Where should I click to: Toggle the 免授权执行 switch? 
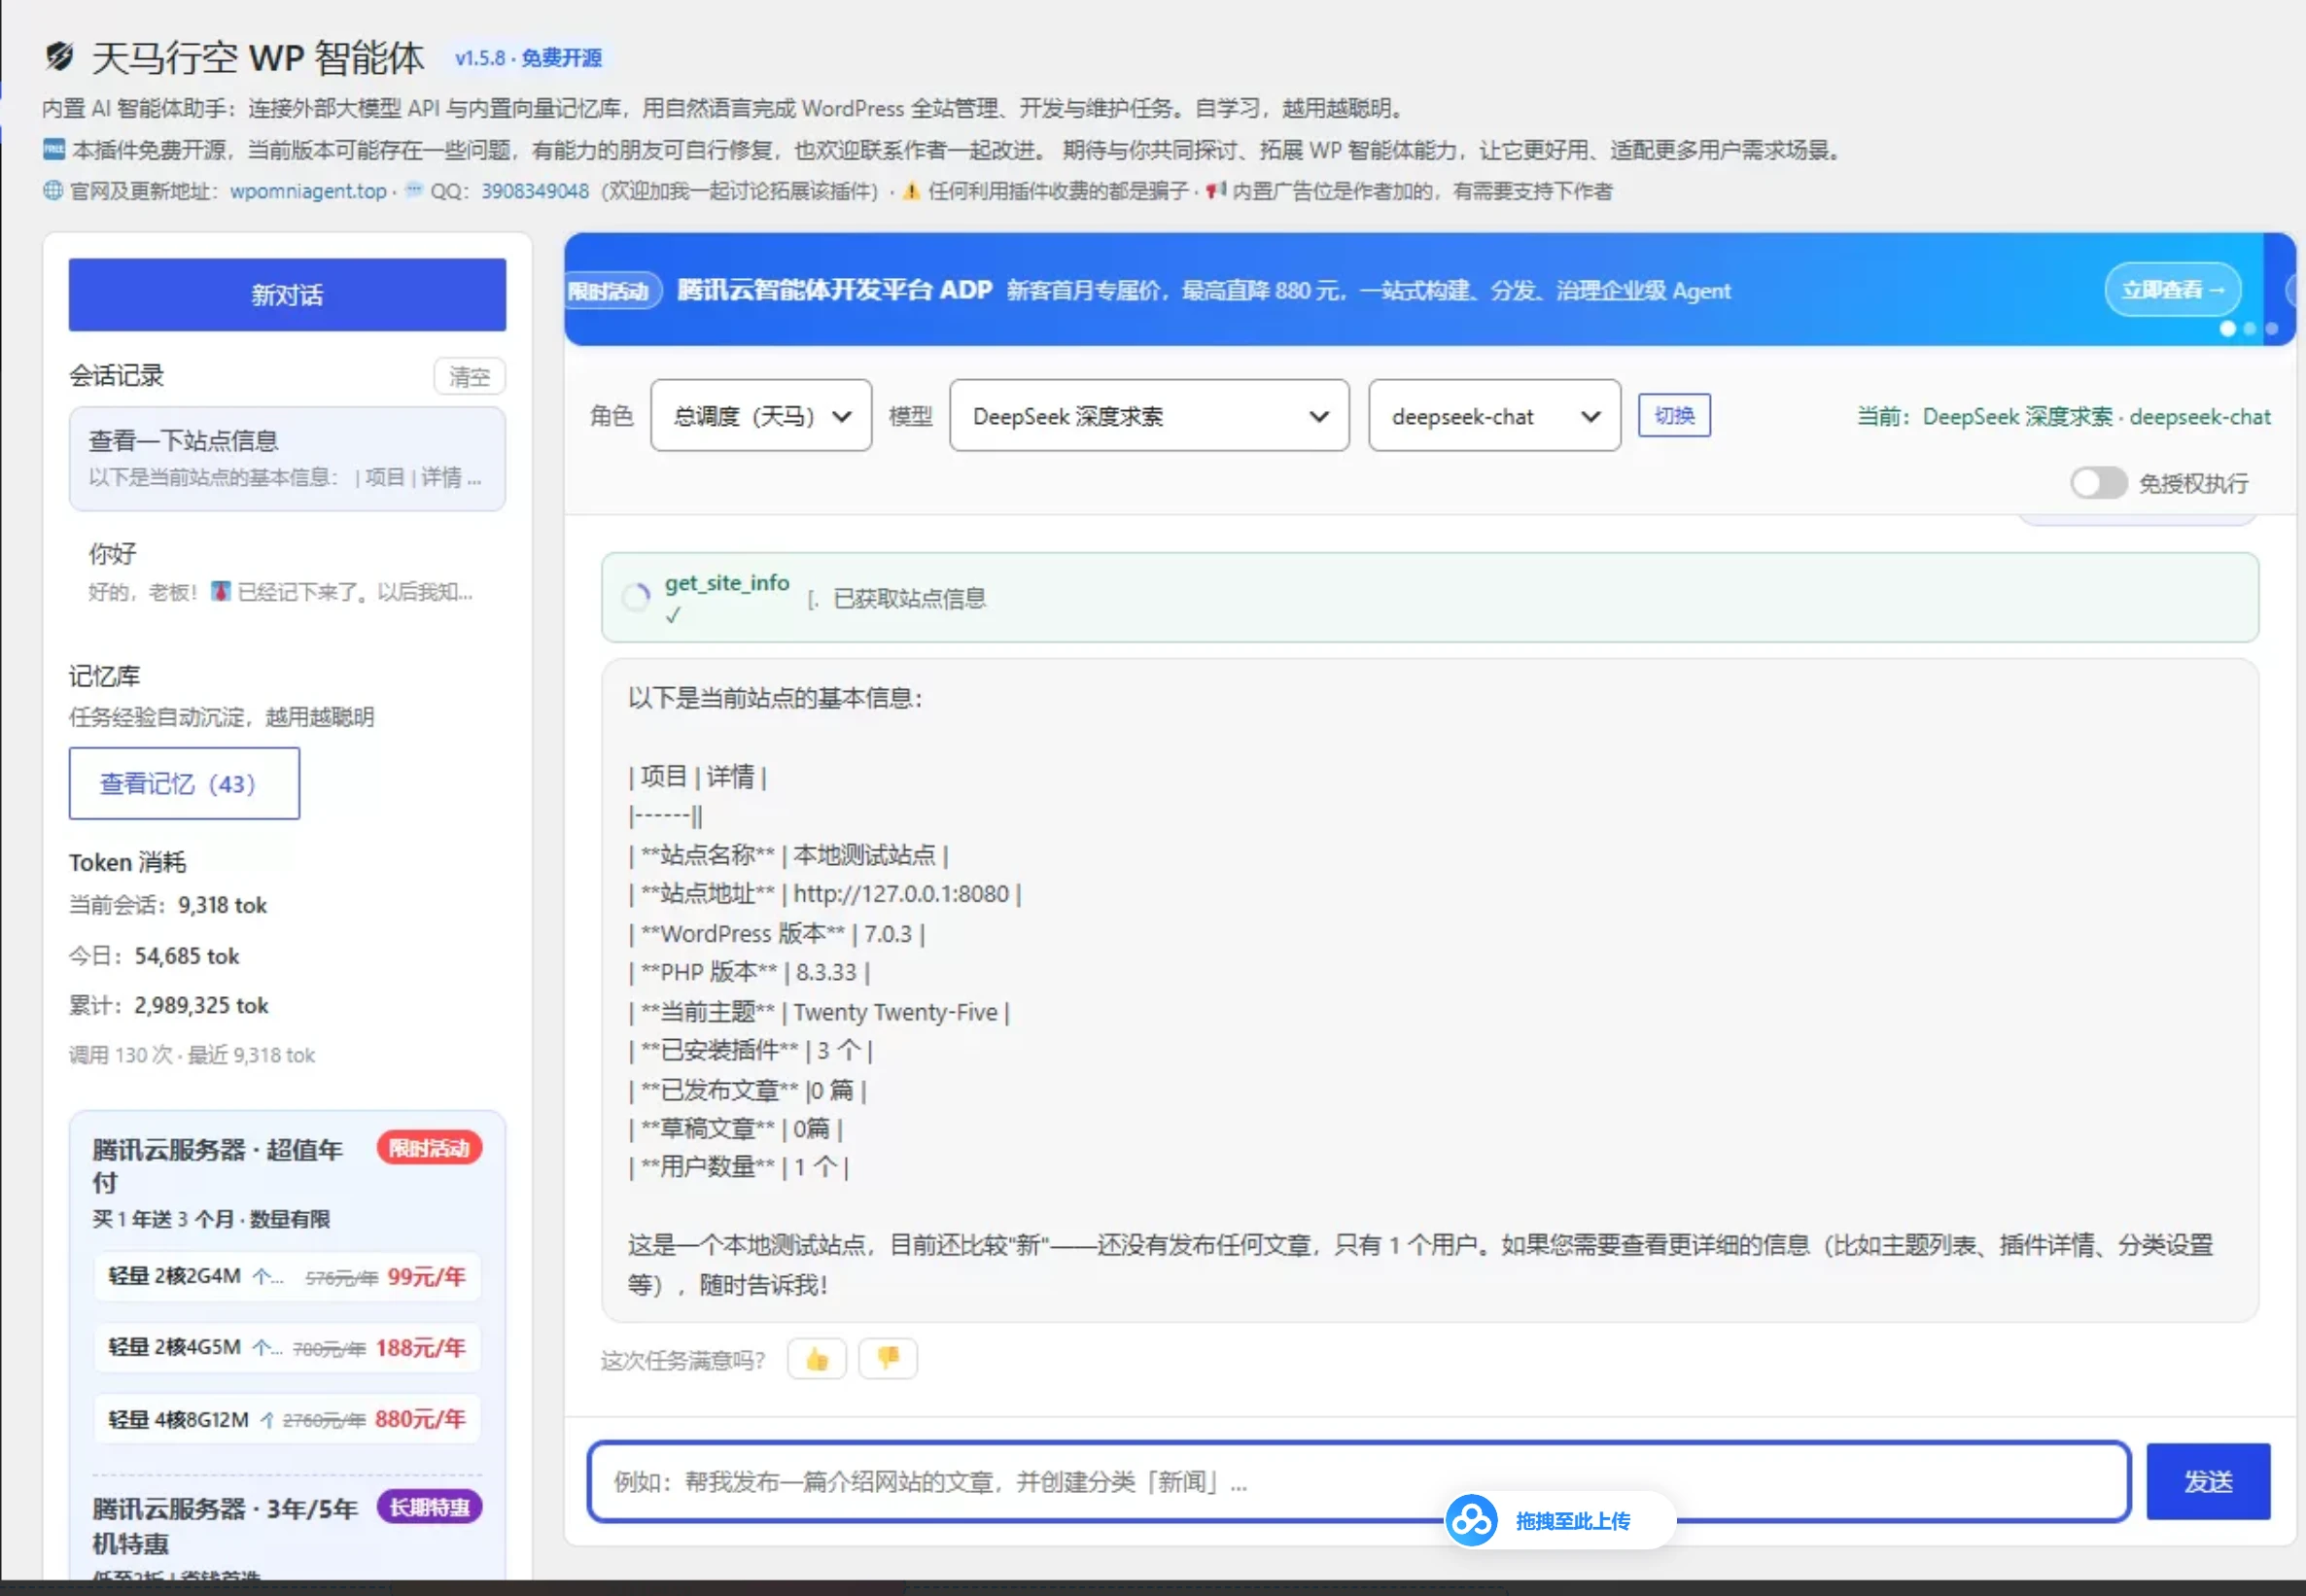[2098, 483]
